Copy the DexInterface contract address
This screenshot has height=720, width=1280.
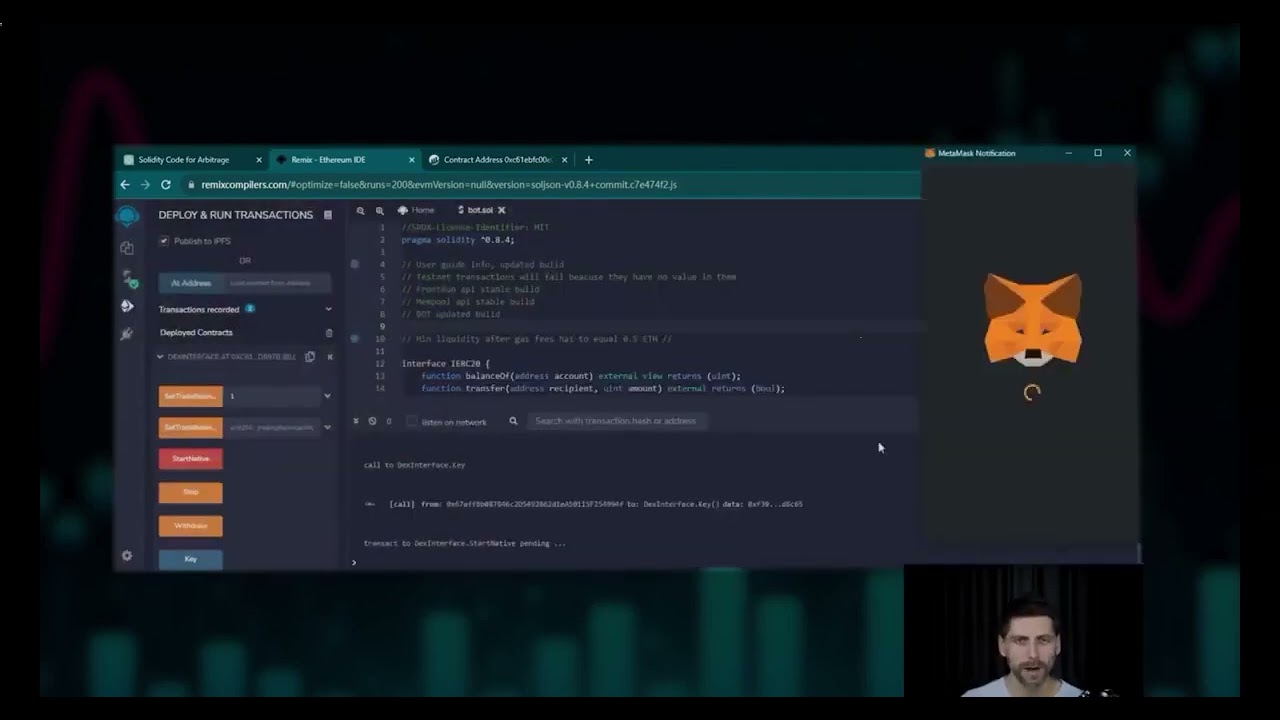310,357
